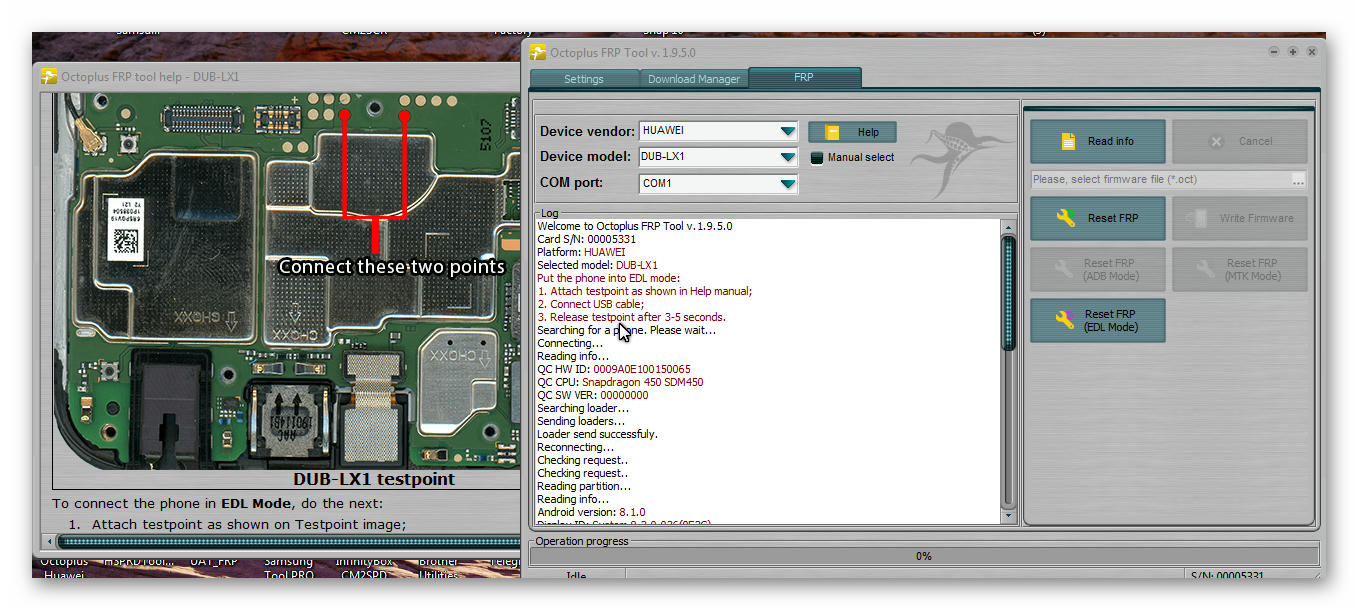Minimize the Octoplus FRP Tool window
Image resolution: width=1358 pixels, height=610 pixels.
(1275, 52)
